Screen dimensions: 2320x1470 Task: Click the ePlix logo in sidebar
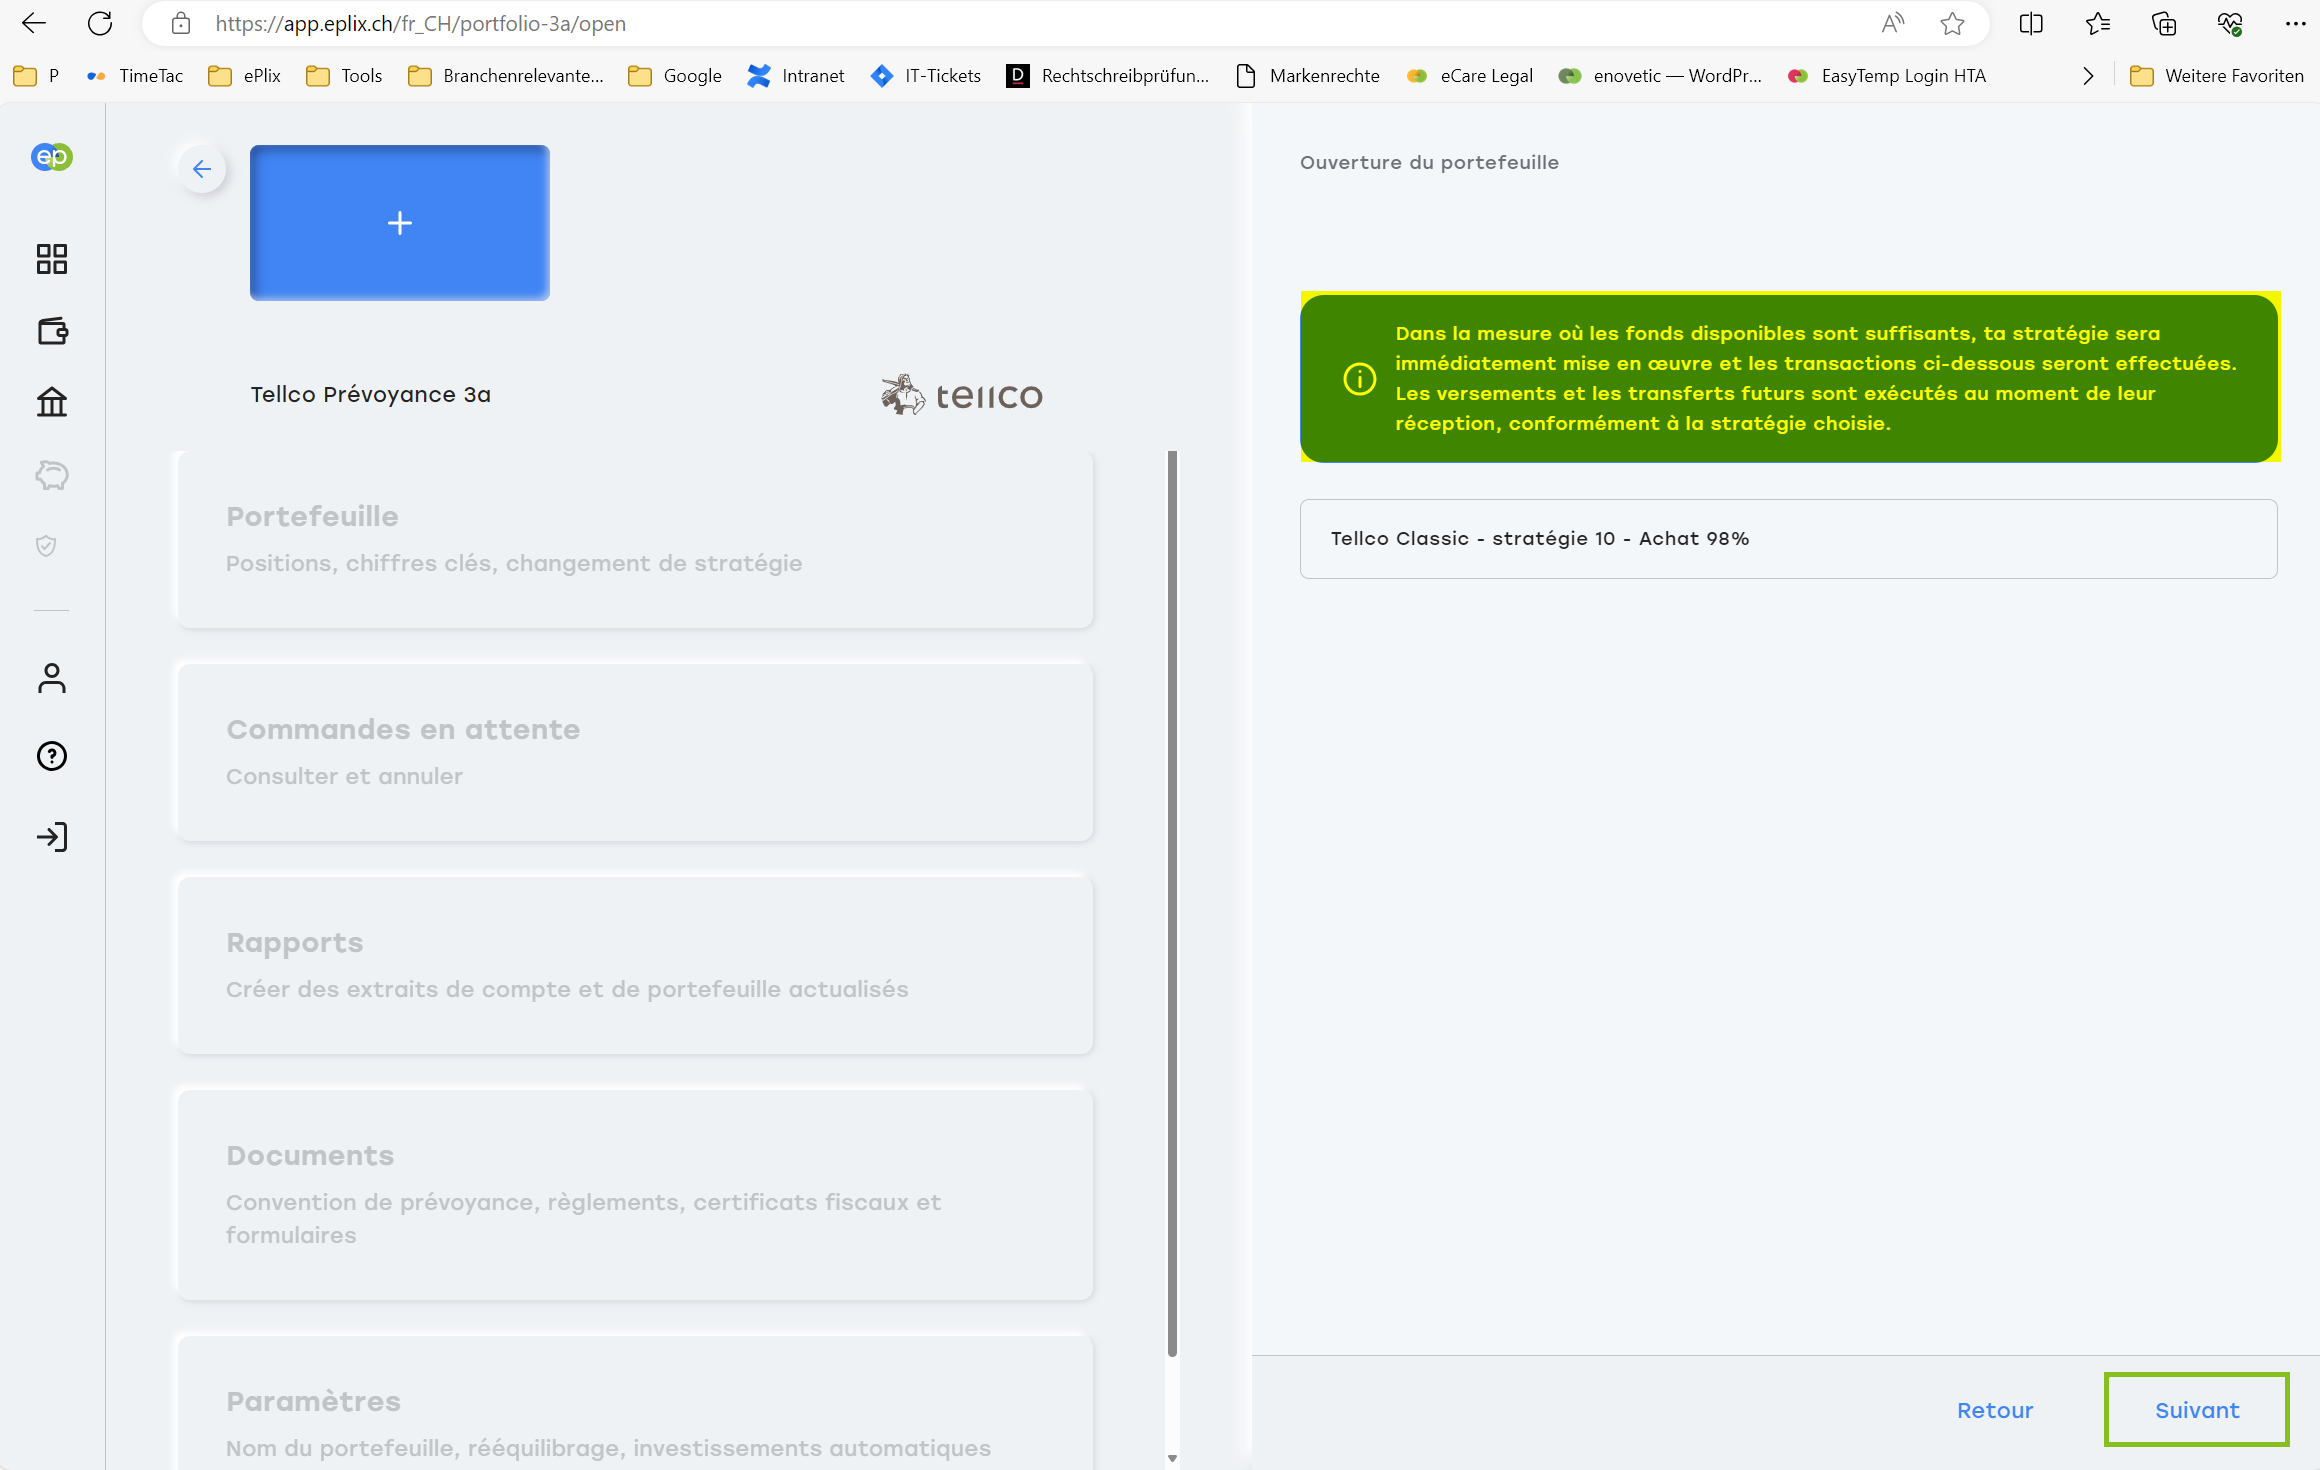coord(51,157)
